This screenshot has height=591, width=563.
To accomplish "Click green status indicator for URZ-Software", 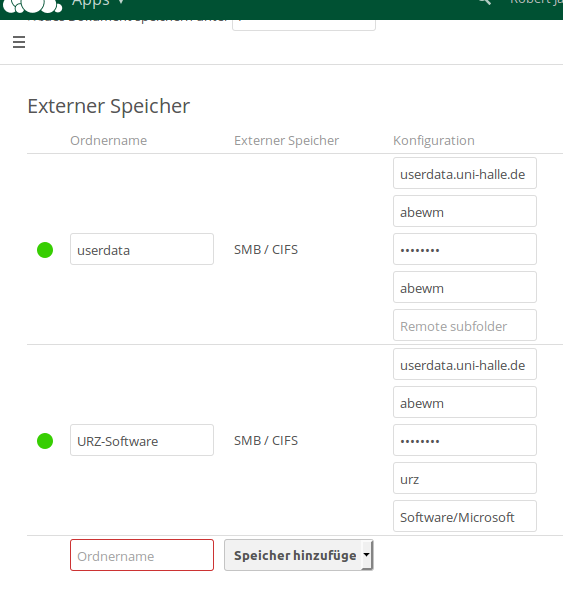I will pos(45,441).
